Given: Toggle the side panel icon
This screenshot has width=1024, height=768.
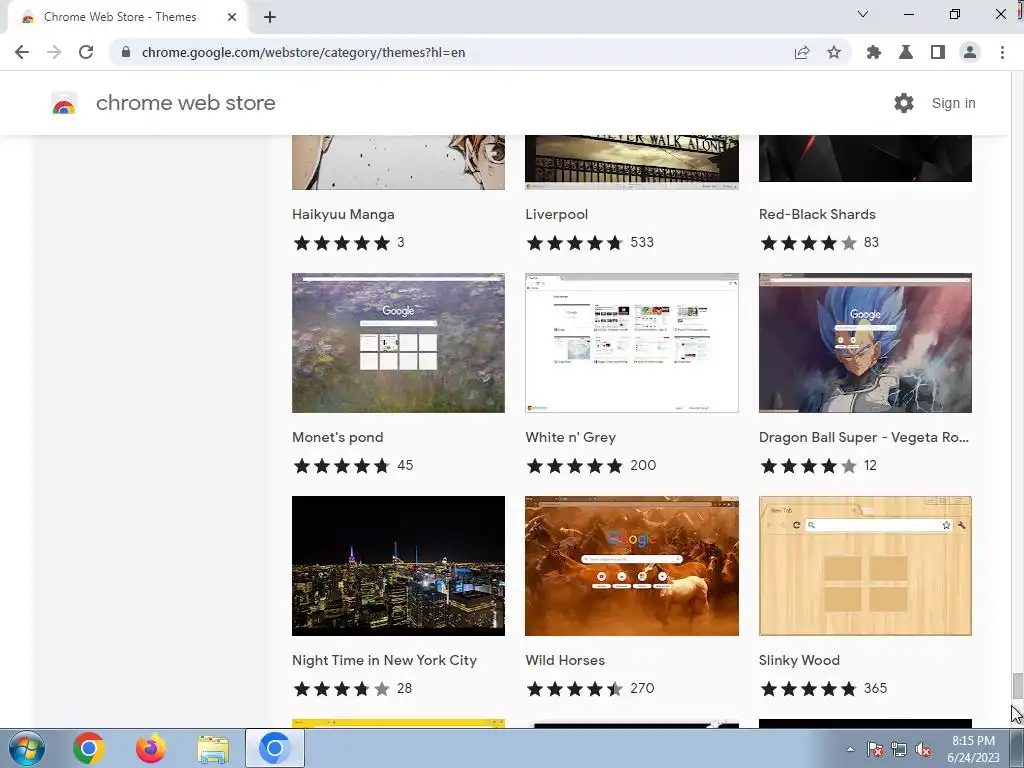Looking at the screenshot, I should (x=938, y=52).
